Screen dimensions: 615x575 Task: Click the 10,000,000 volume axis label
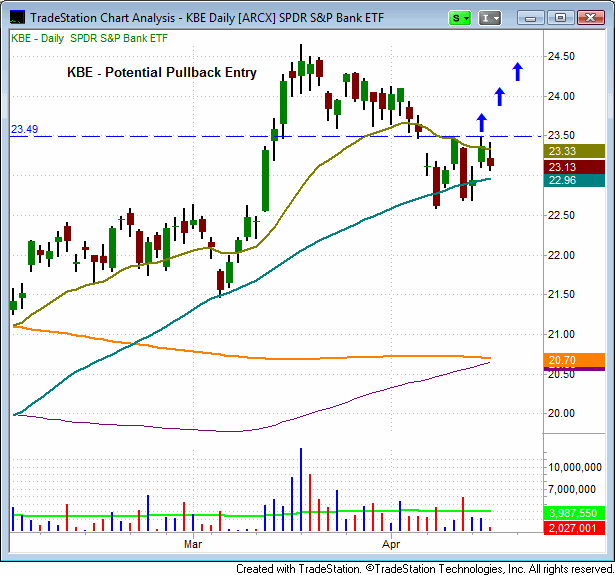pos(575,468)
